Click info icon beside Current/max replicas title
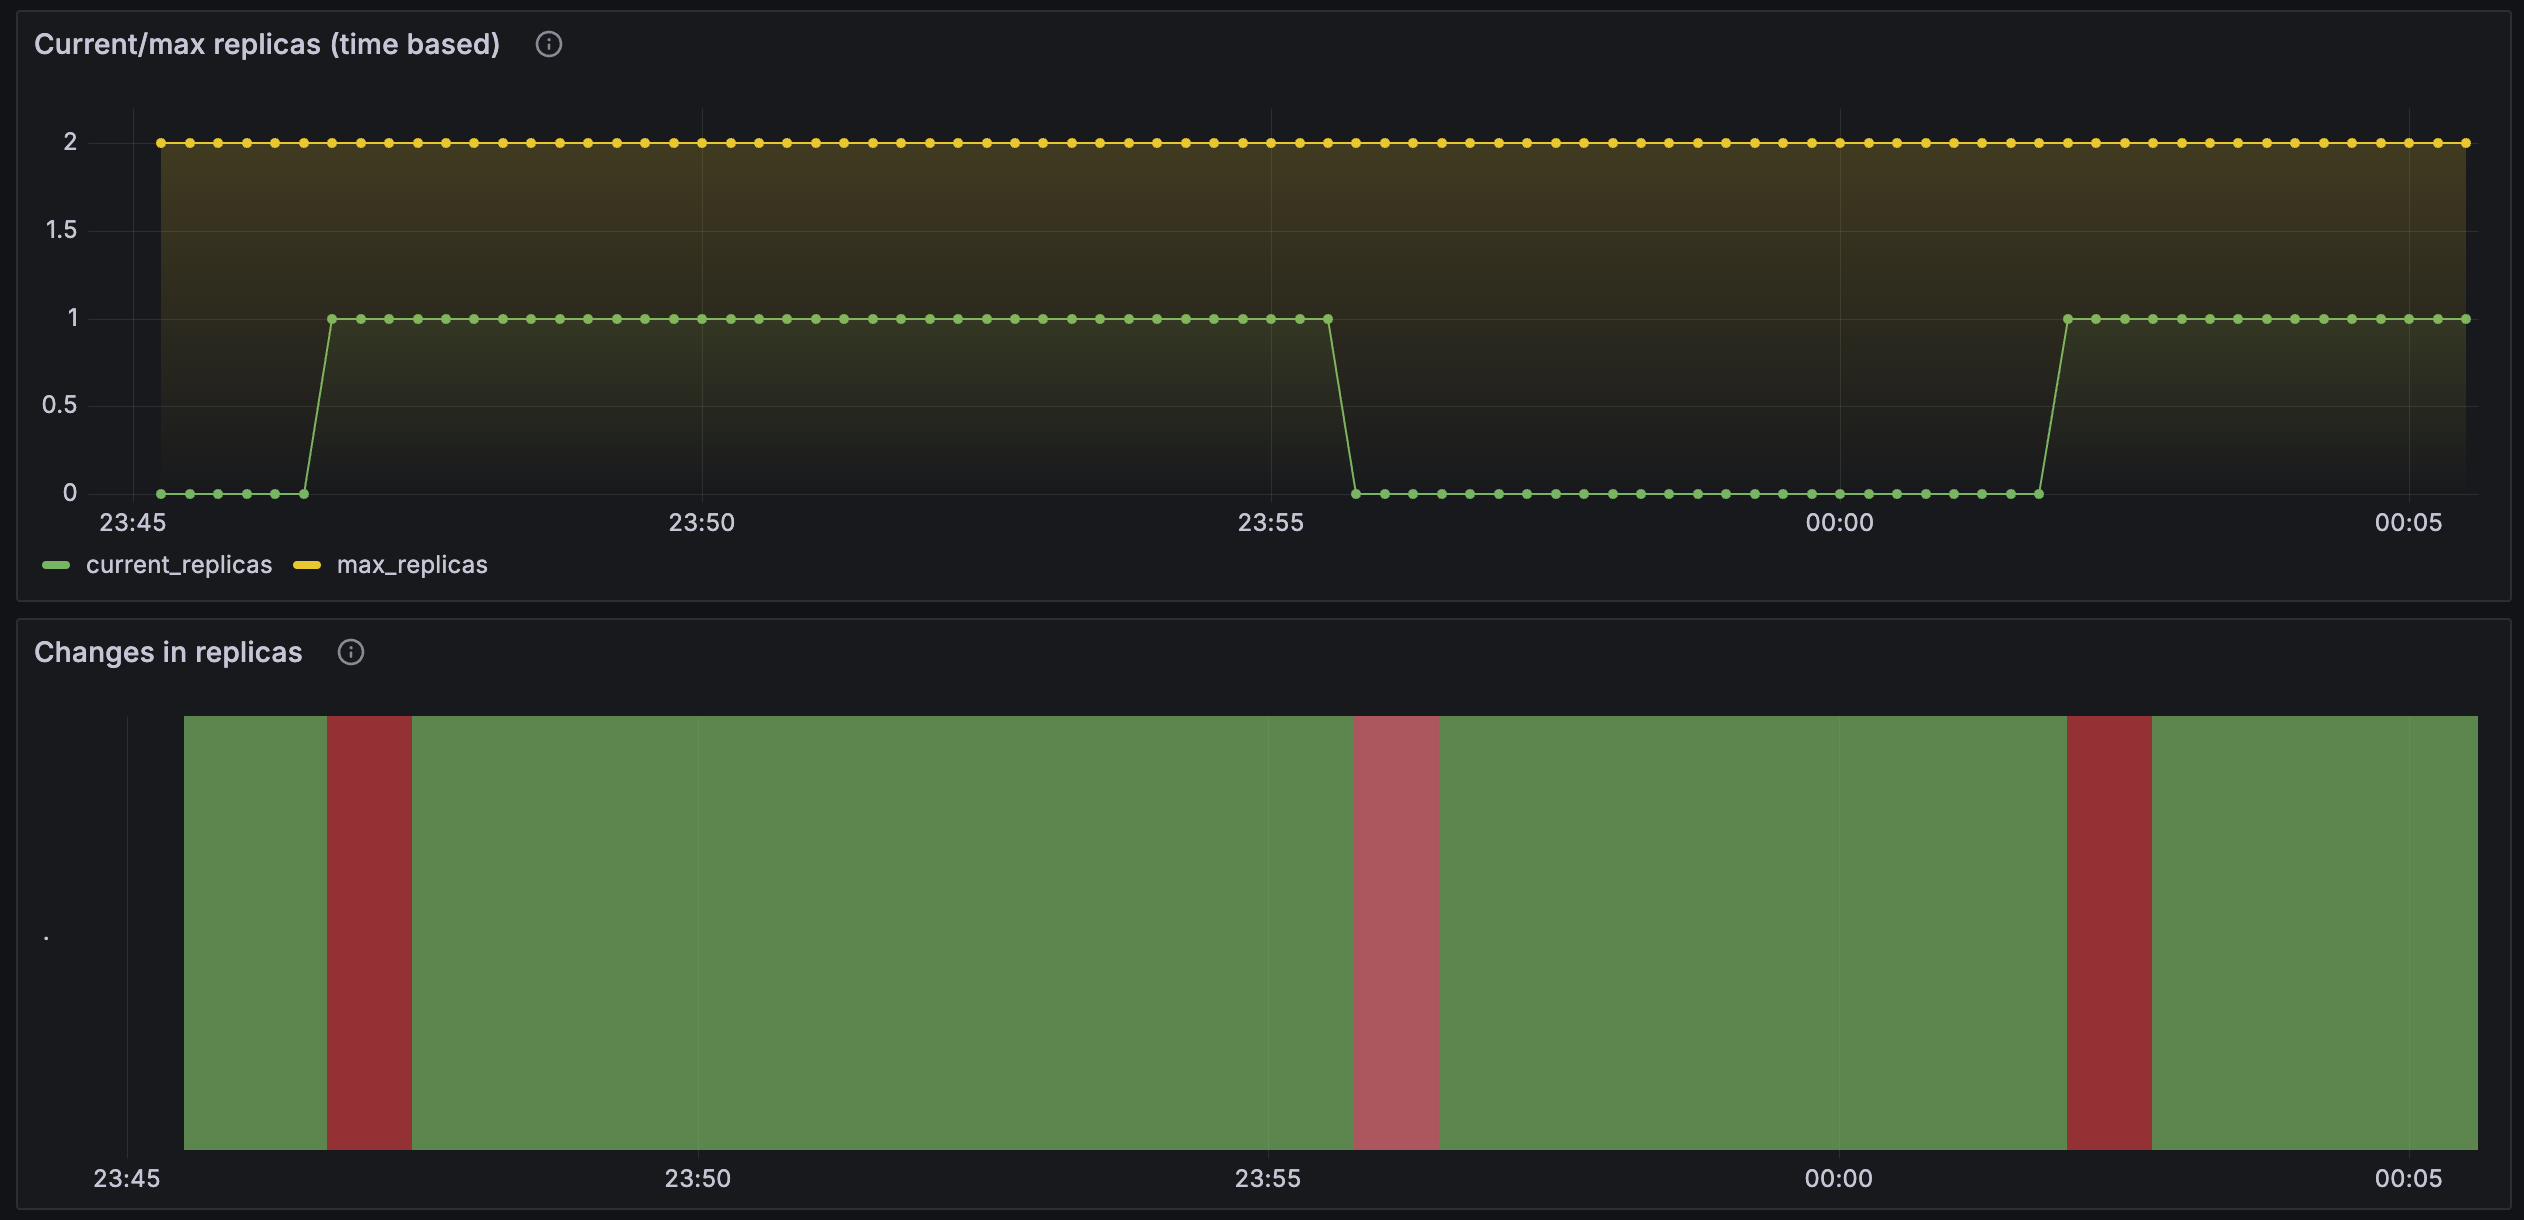 548,44
